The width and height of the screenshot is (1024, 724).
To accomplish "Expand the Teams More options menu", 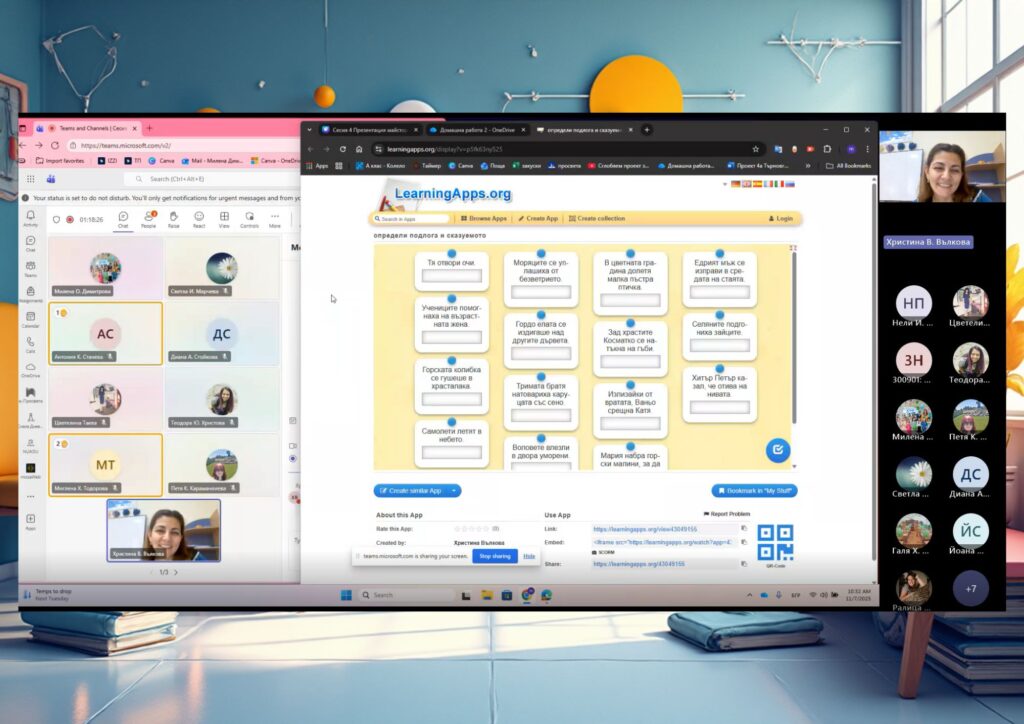I will tap(274, 218).
